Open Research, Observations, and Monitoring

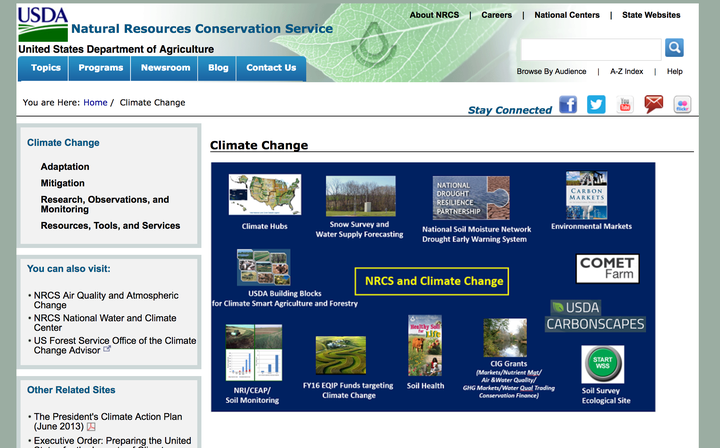(105, 204)
